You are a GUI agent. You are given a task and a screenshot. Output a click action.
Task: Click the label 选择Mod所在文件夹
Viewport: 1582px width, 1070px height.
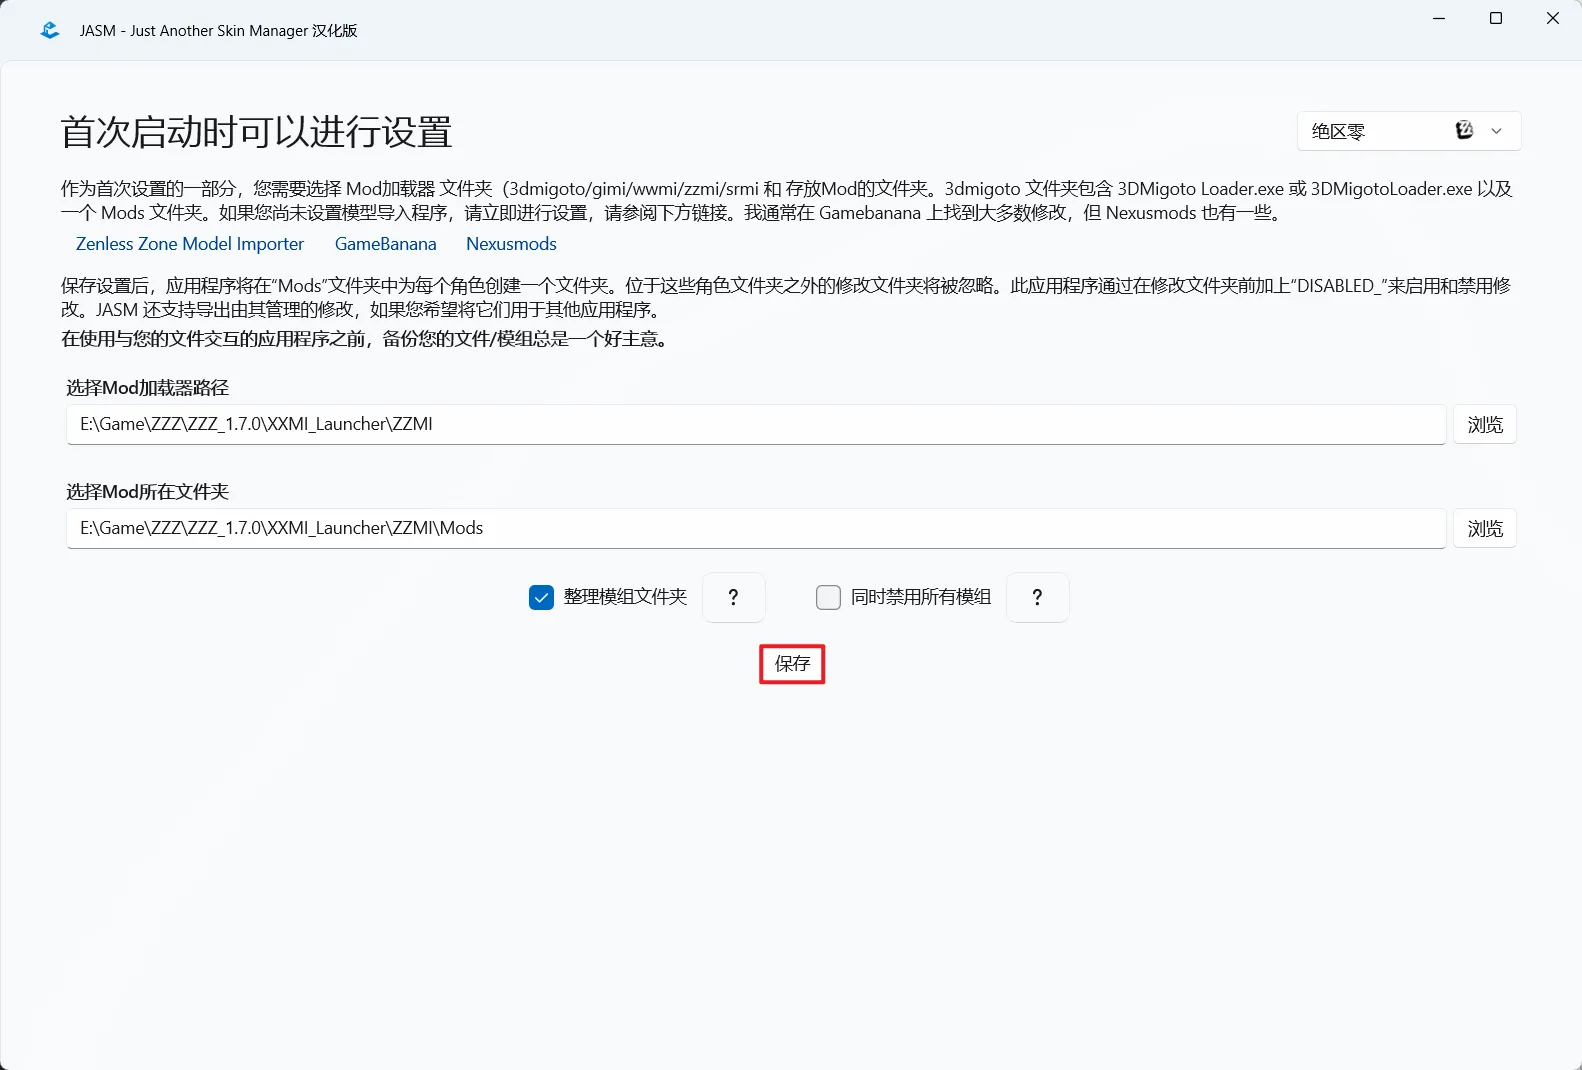148,492
